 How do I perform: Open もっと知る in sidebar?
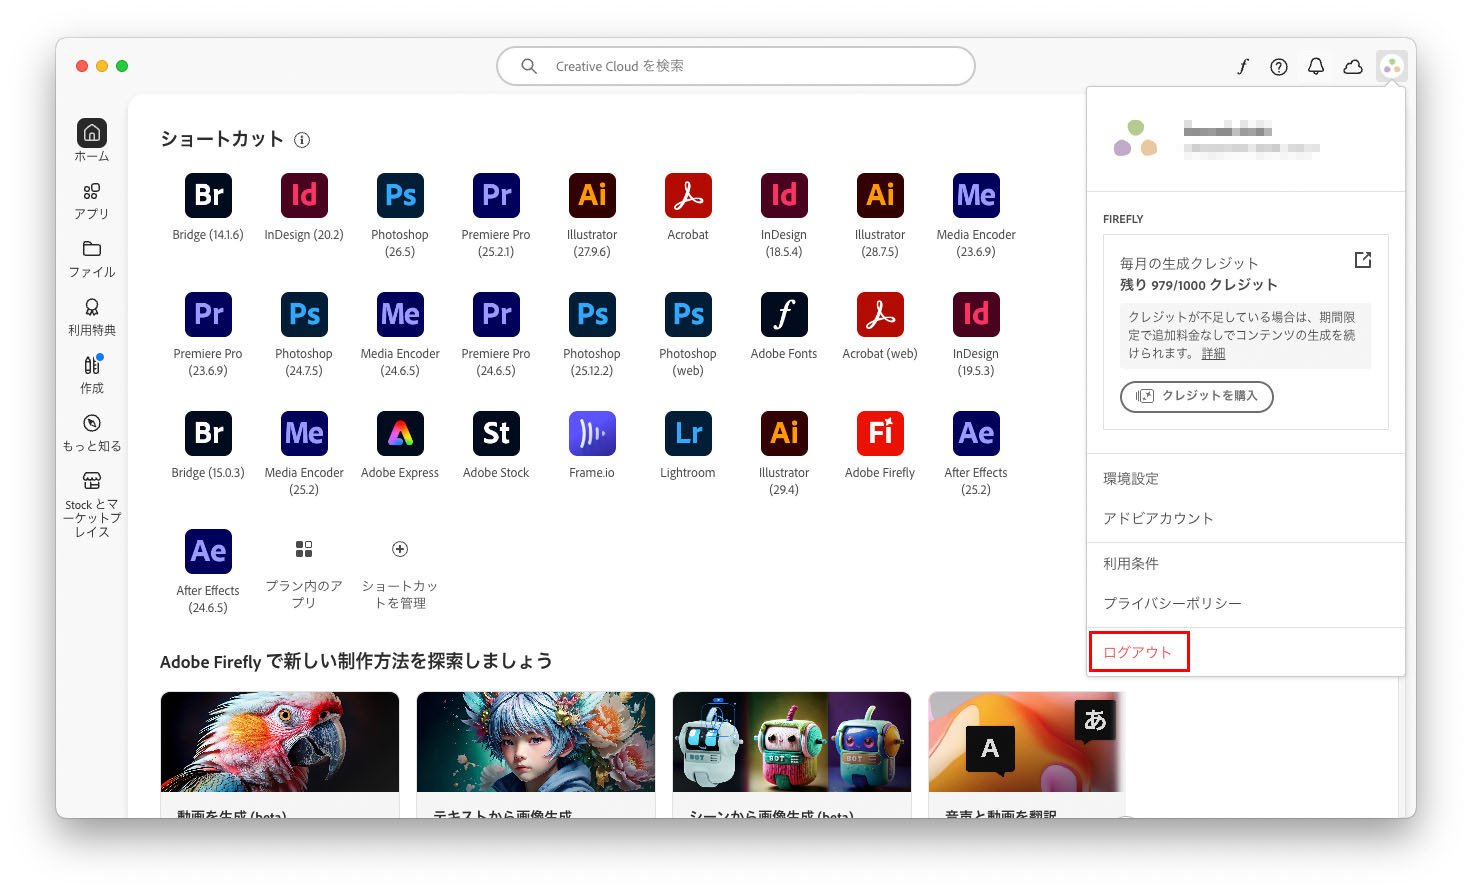point(92,432)
